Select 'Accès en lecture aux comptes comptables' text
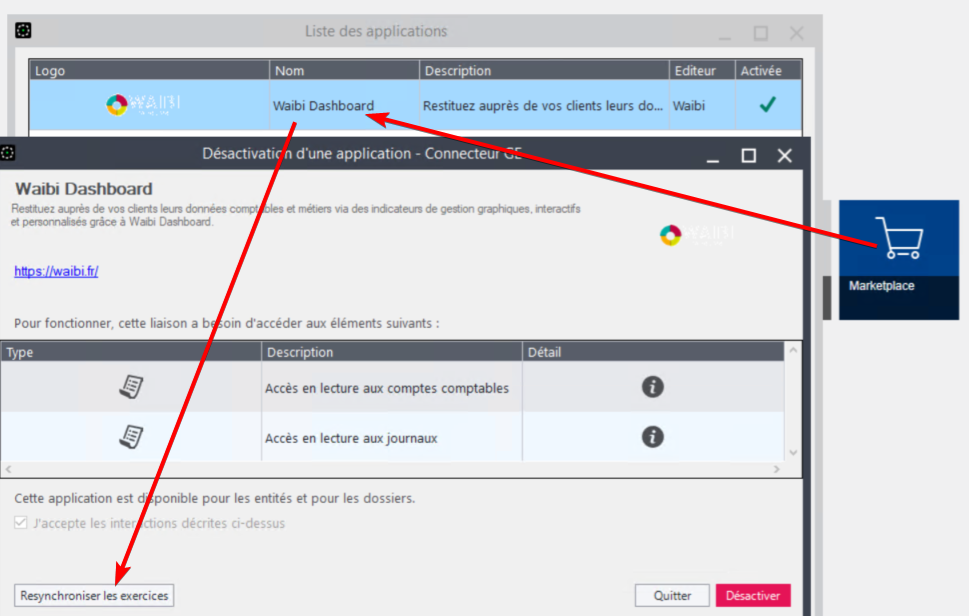This screenshot has height=616, width=969. tap(387, 388)
